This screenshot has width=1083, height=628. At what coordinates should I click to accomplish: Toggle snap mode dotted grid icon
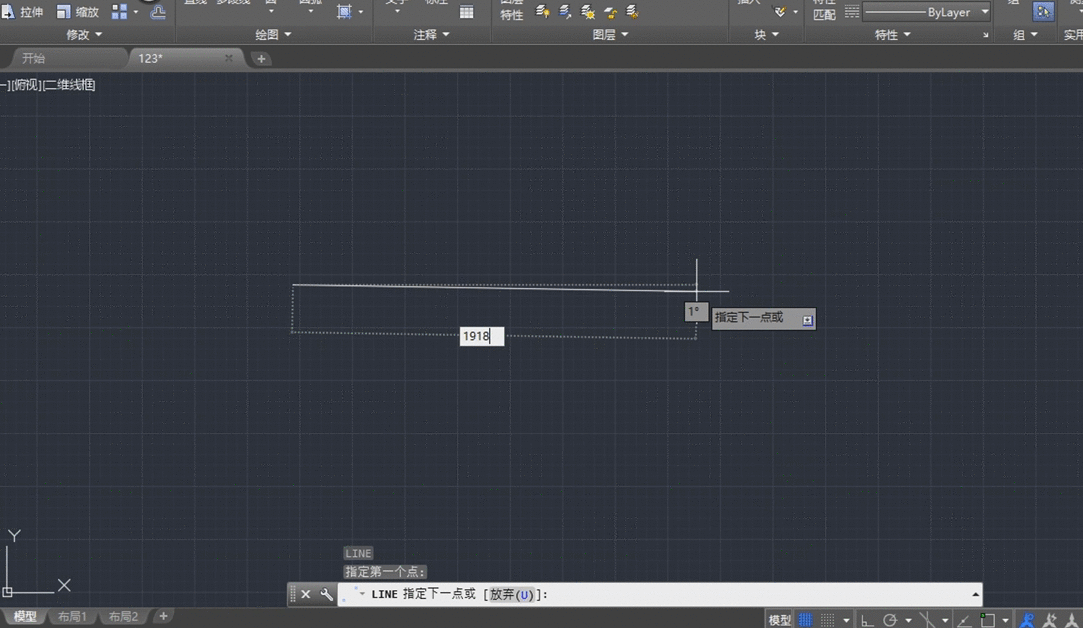coord(828,620)
